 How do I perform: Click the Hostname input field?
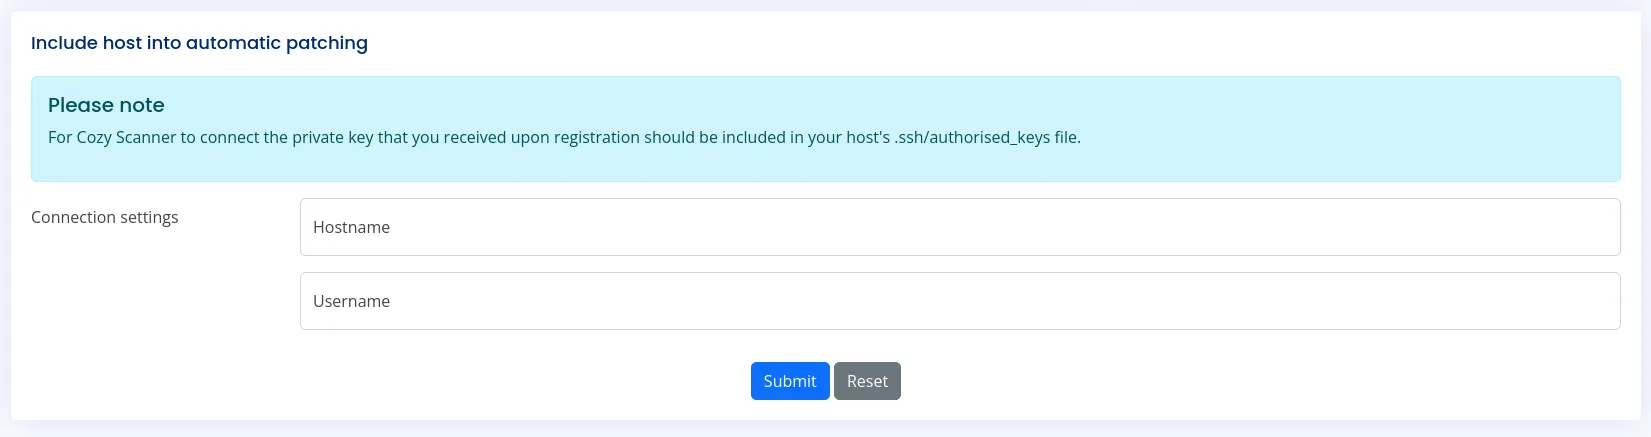(960, 227)
